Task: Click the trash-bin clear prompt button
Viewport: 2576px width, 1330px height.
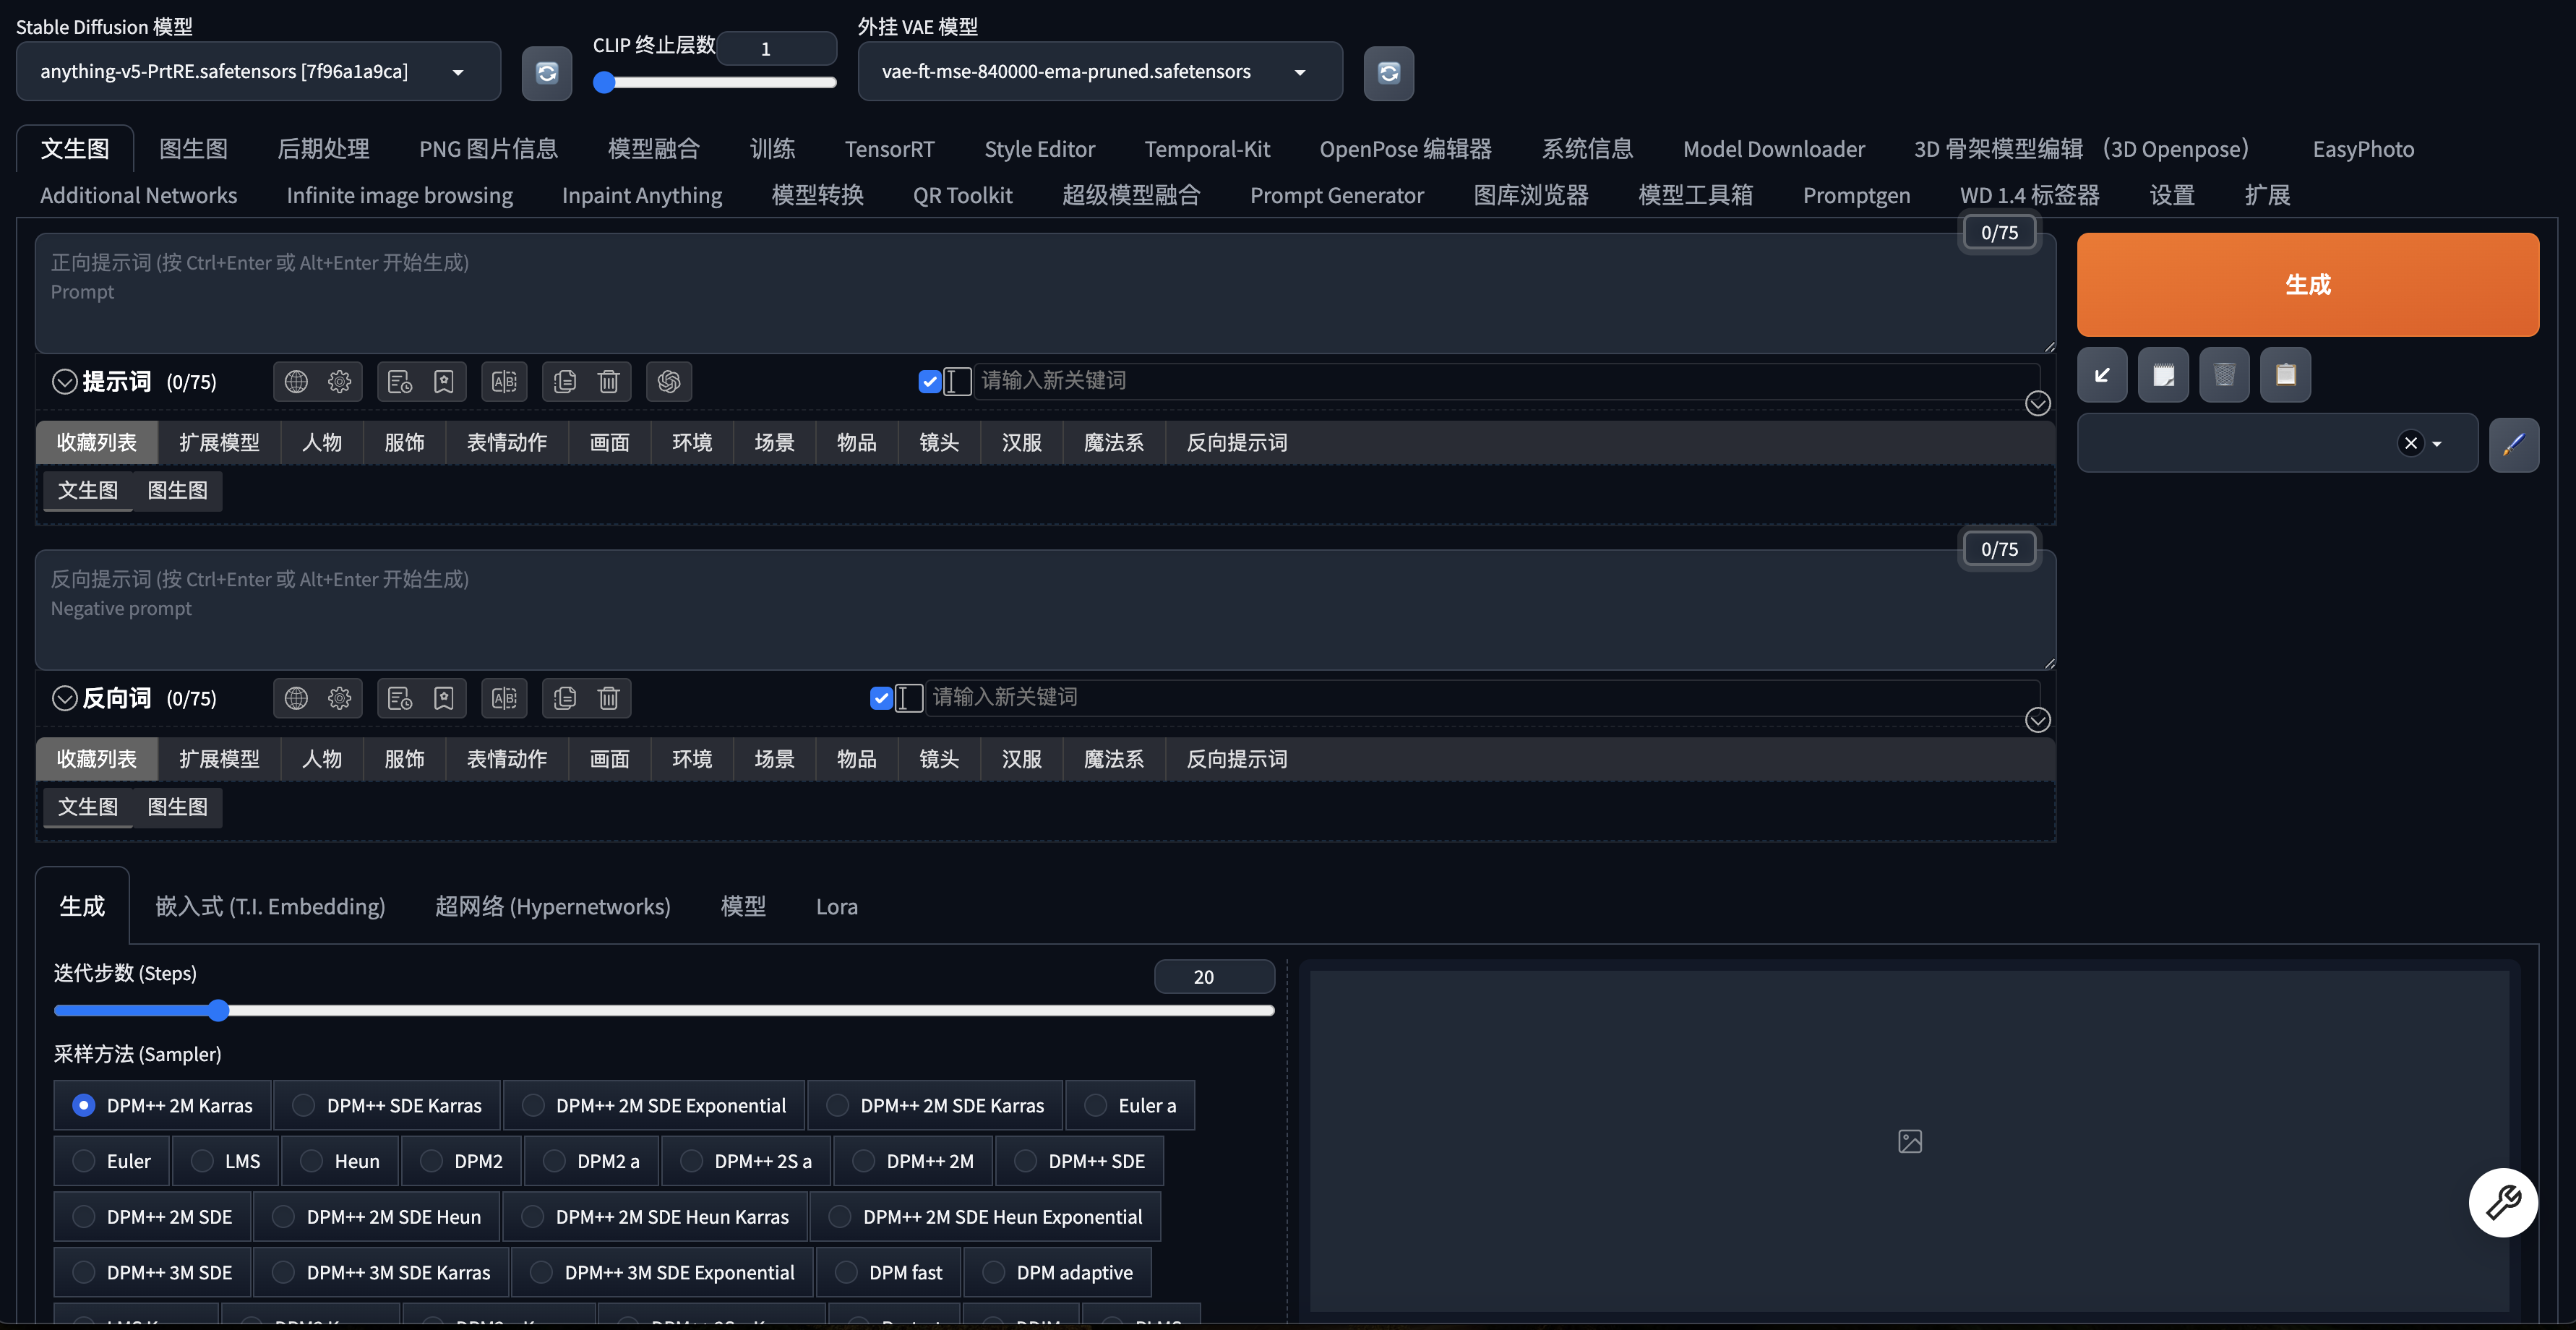Action: tap(2224, 375)
